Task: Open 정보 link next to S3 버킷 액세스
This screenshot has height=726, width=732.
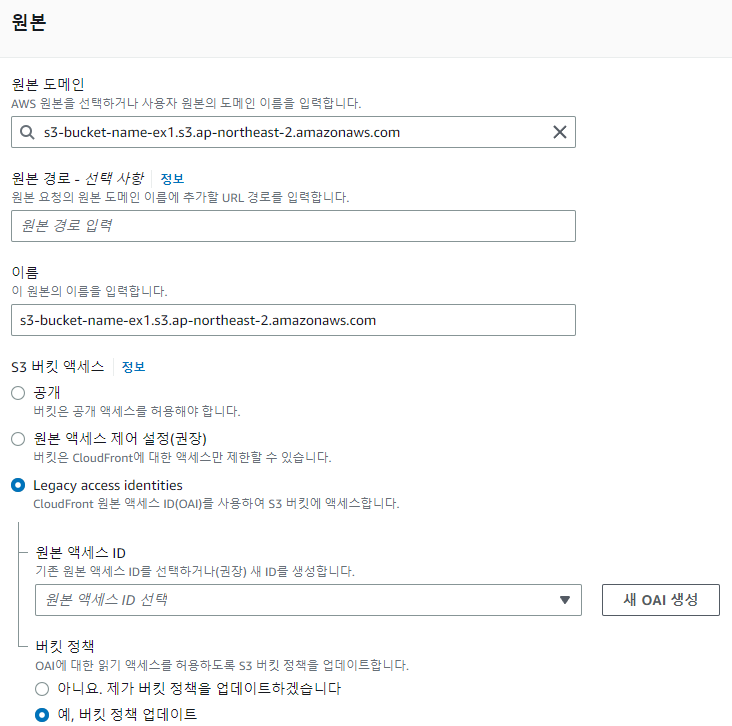Action: click(x=134, y=367)
